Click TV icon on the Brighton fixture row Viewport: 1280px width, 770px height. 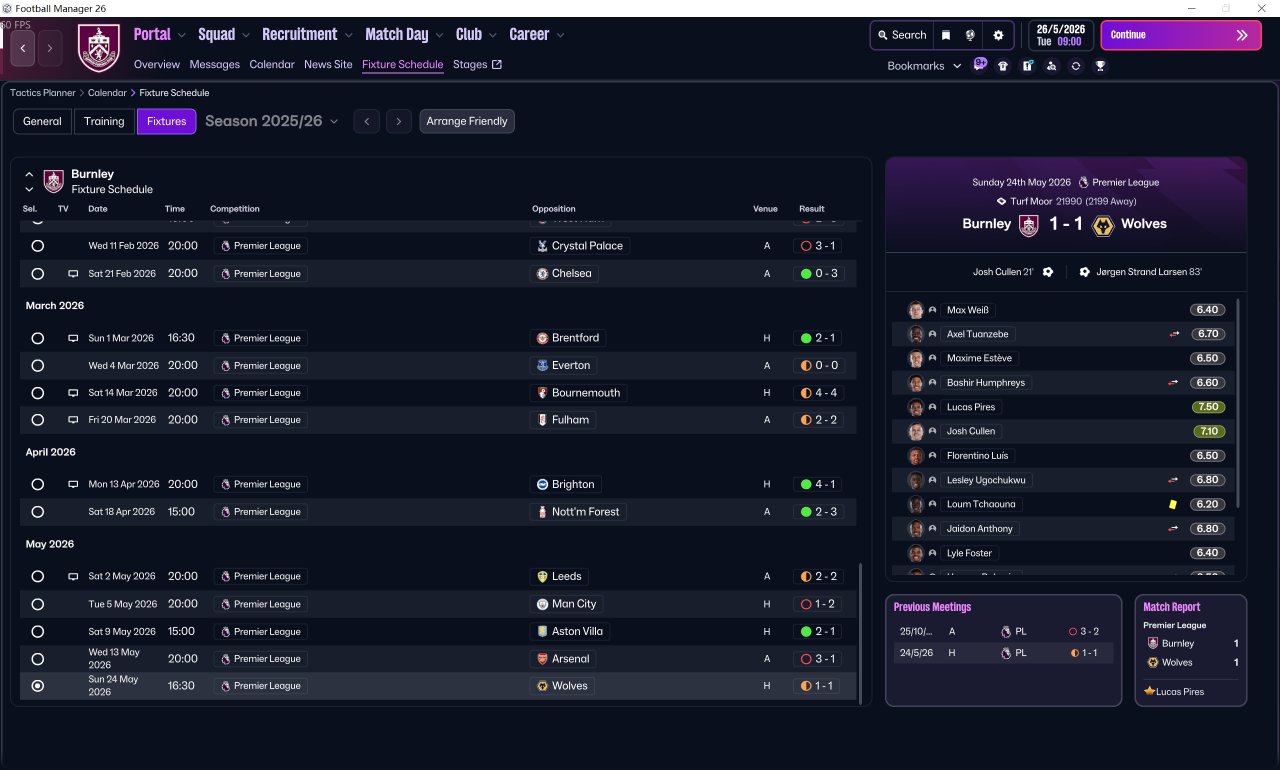(72, 484)
